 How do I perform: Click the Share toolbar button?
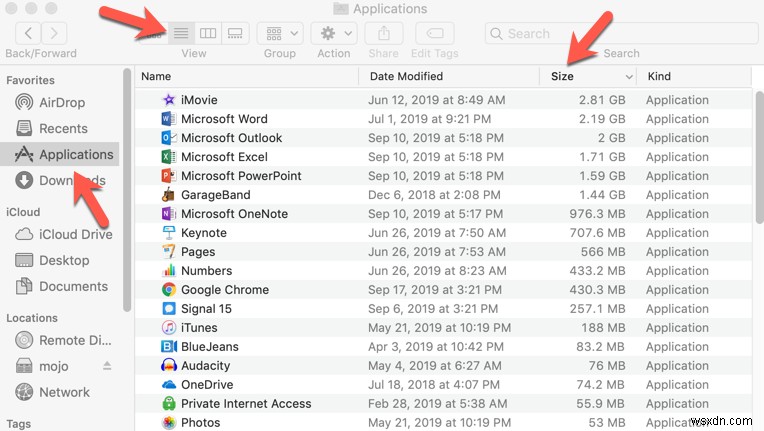pos(384,33)
